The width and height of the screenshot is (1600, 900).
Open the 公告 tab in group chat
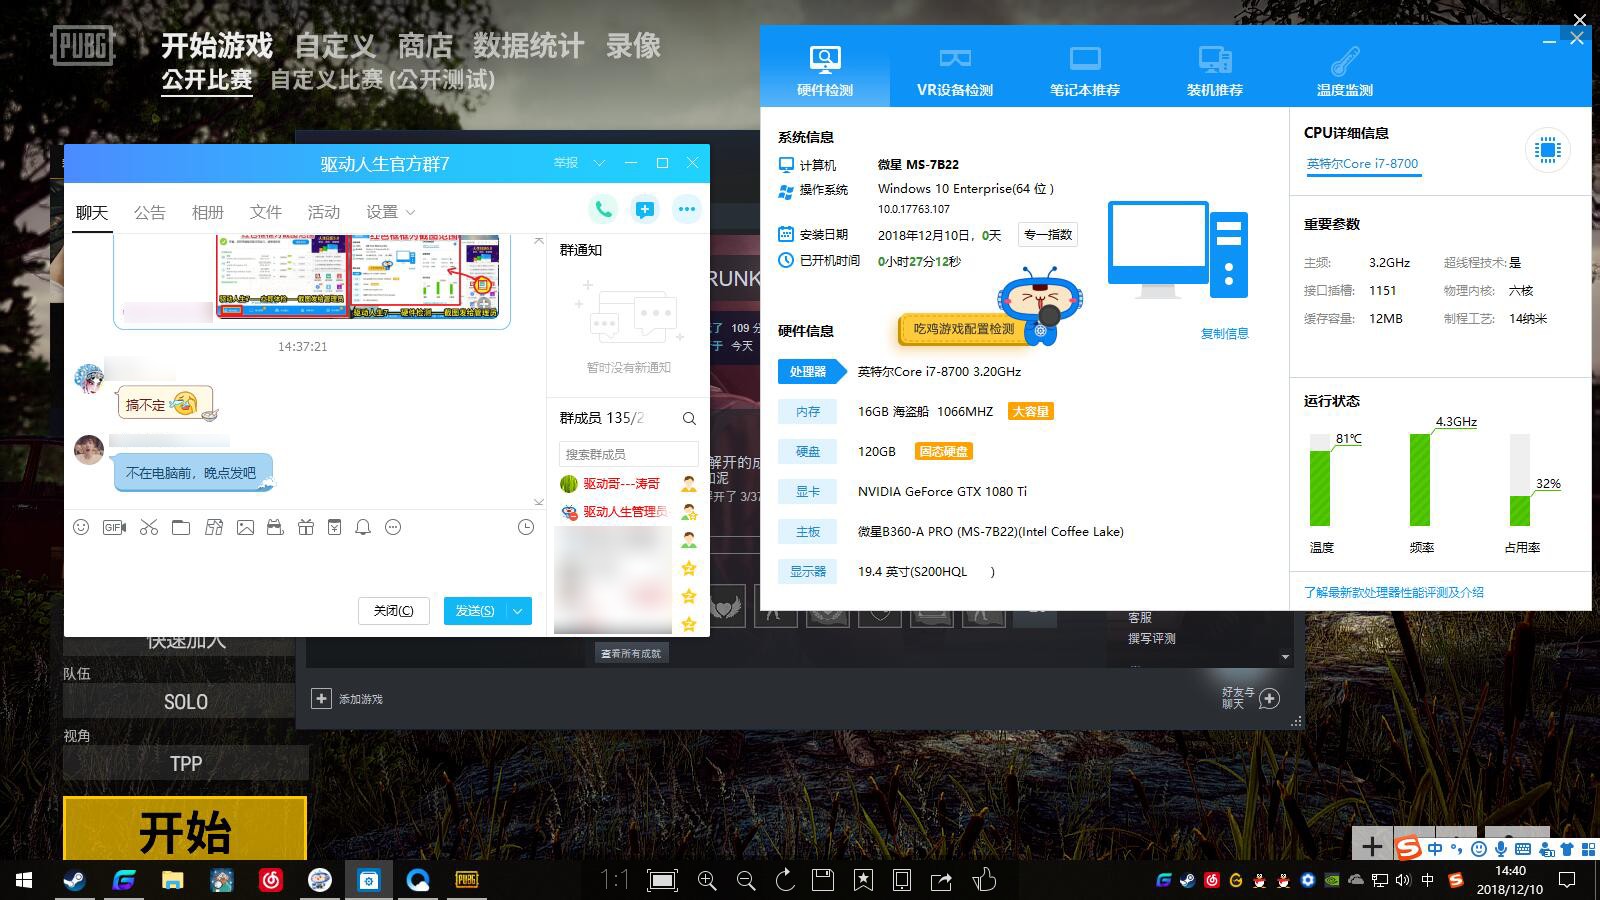click(x=150, y=212)
